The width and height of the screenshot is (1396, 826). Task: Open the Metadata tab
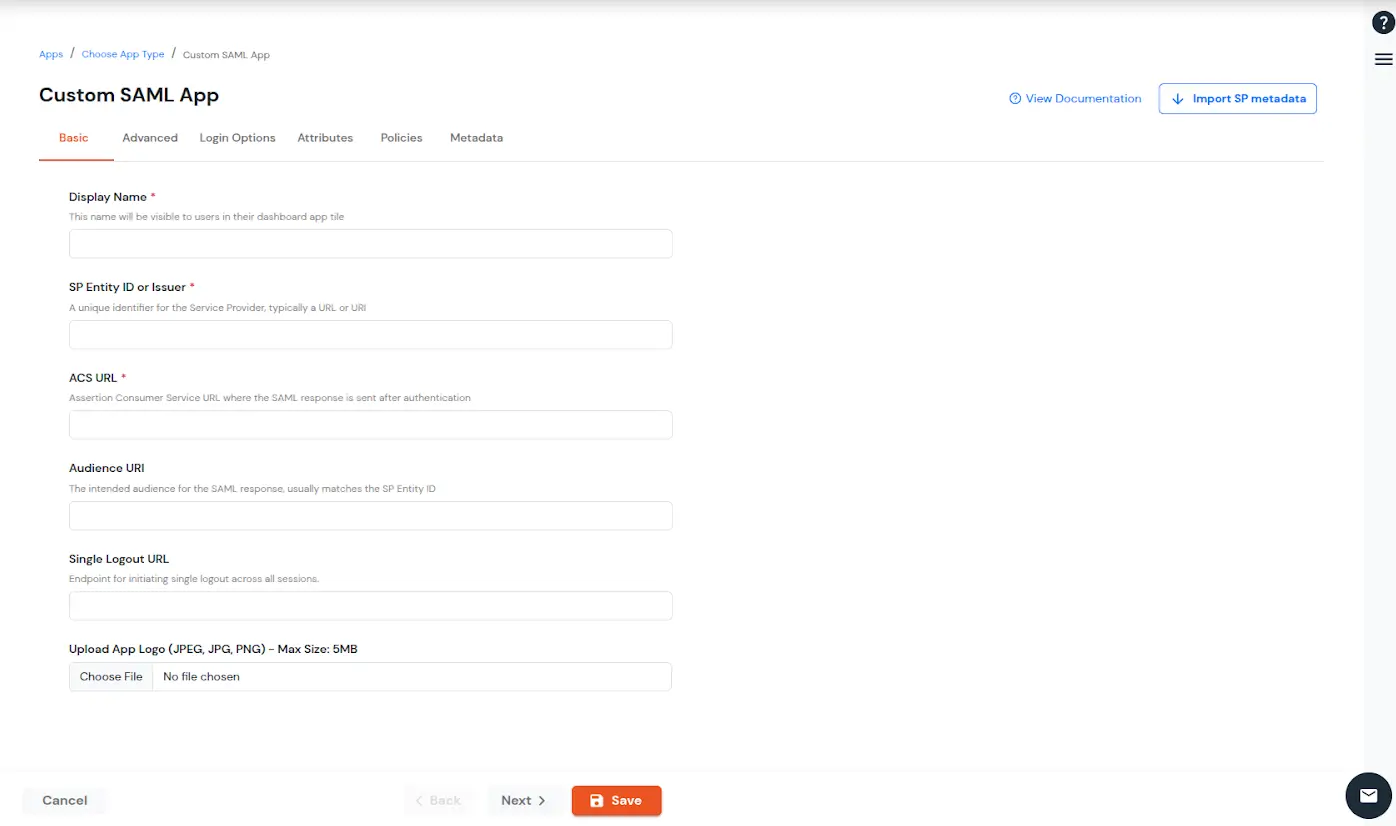(476, 137)
